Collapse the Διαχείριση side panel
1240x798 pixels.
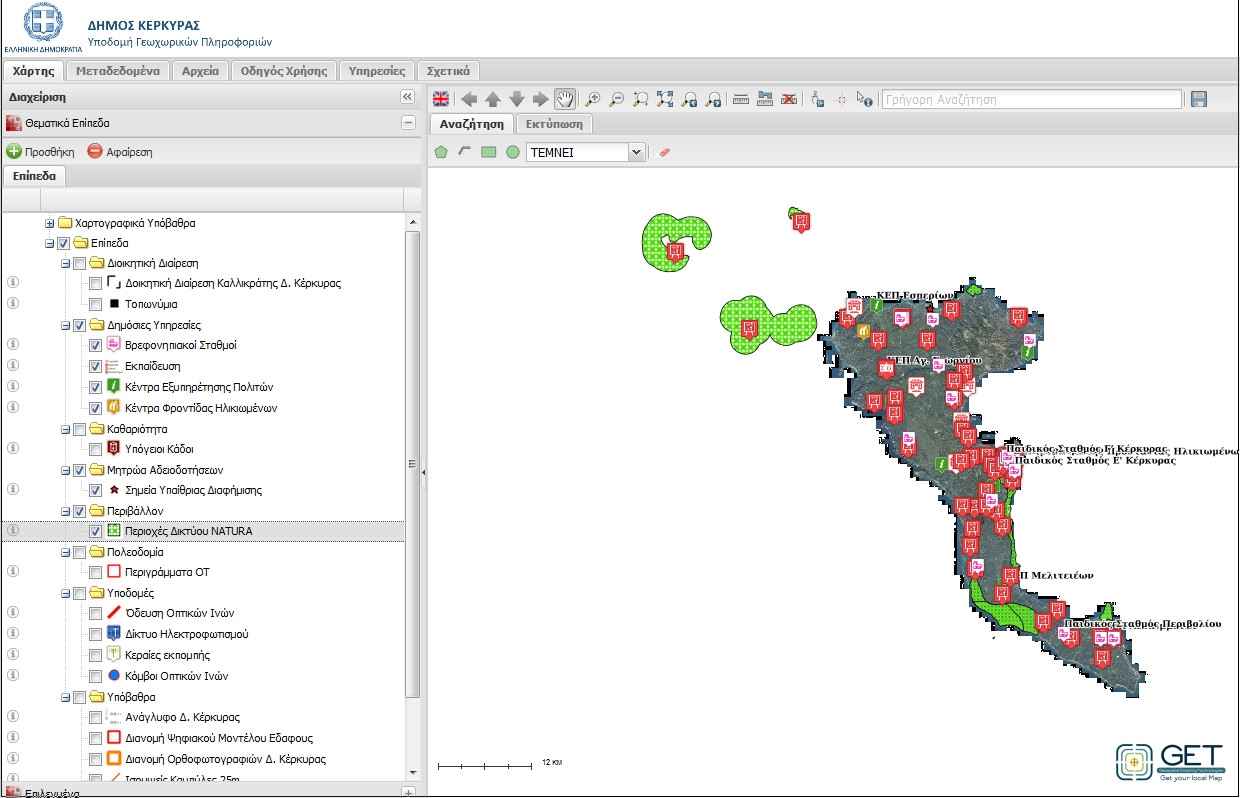click(407, 97)
